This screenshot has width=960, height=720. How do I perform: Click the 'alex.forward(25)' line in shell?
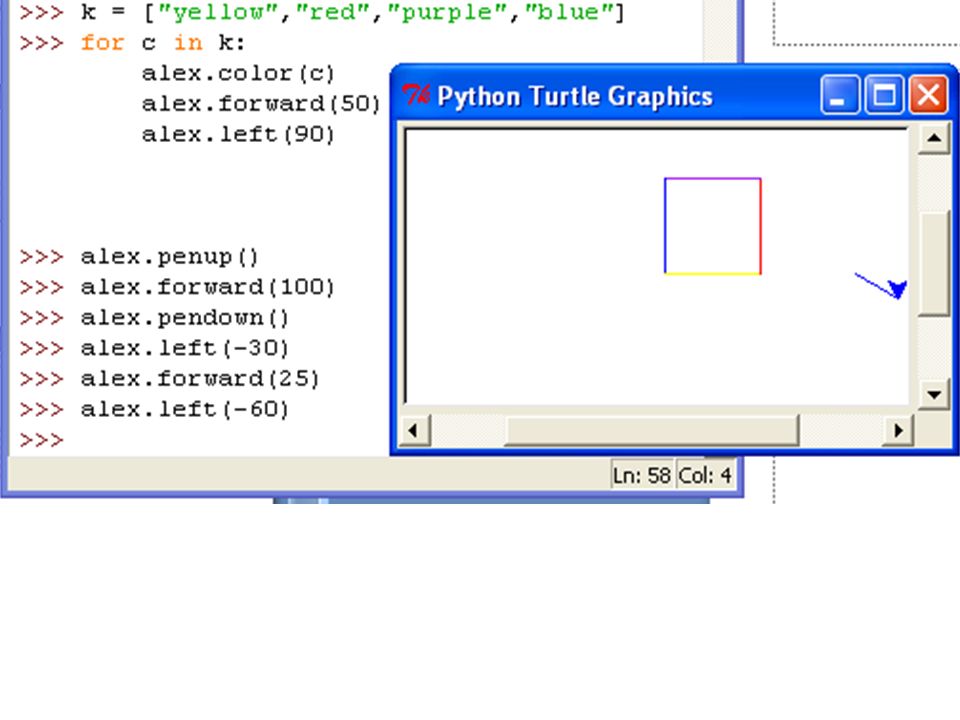pos(200,378)
